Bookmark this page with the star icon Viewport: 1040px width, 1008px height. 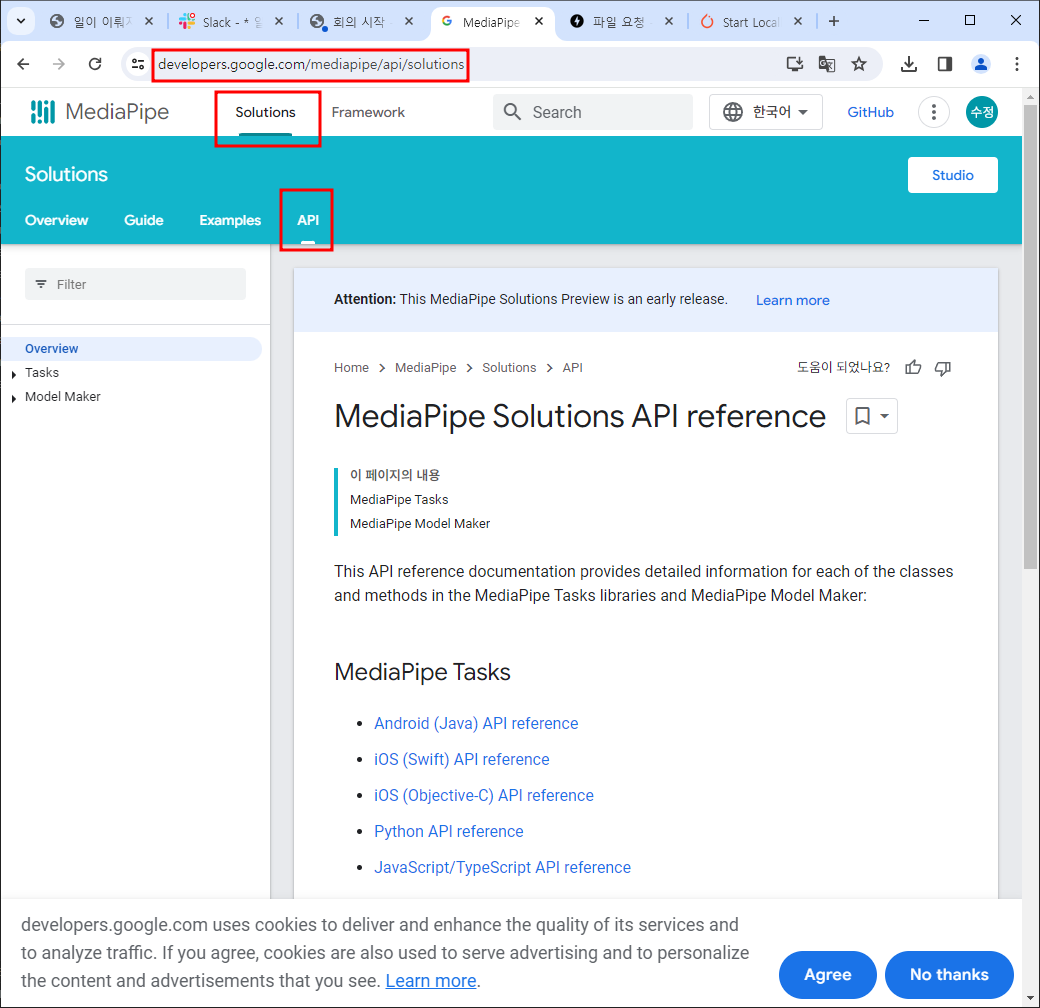(x=859, y=64)
